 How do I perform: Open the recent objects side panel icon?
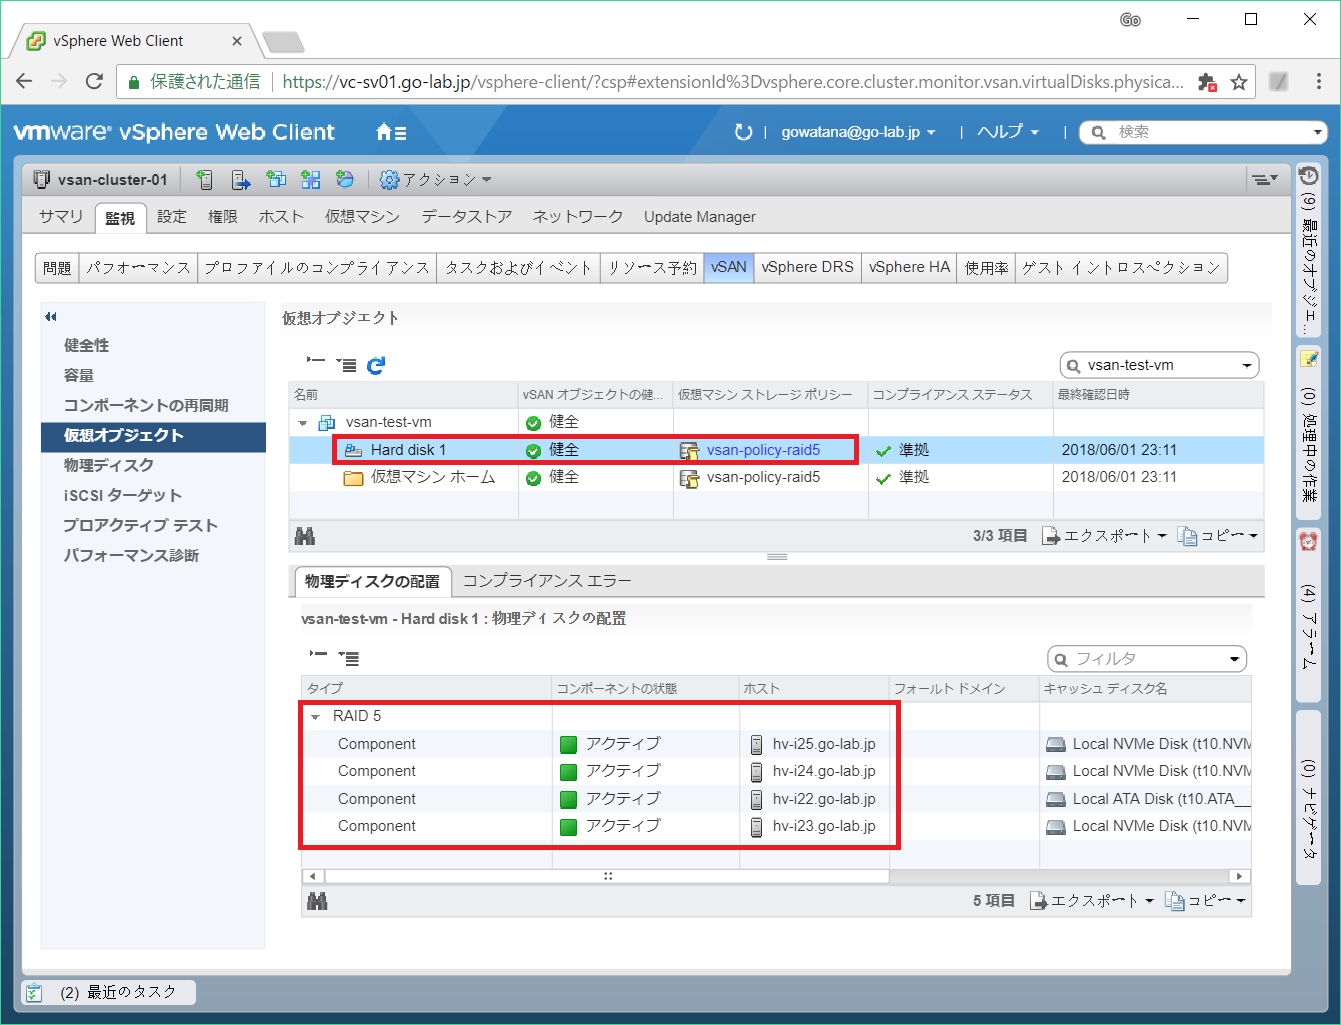point(1308,176)
